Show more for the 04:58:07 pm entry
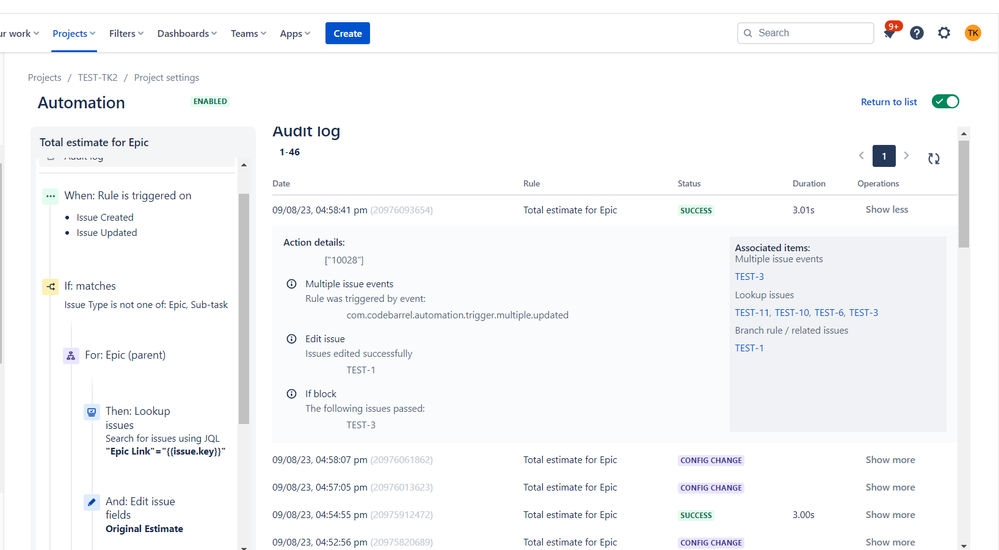 (x=890, y=460)
